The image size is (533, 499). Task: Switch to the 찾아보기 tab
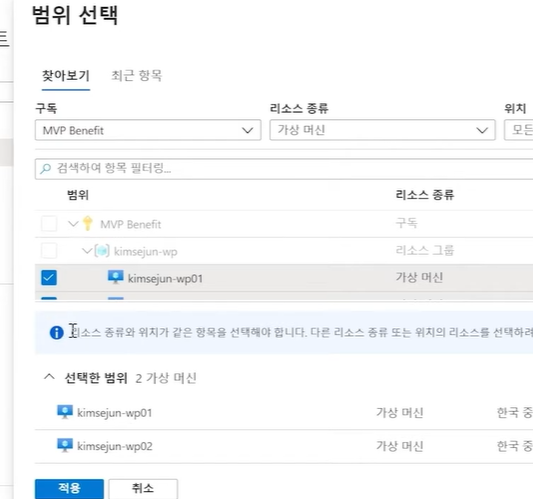tap(66, 75)
